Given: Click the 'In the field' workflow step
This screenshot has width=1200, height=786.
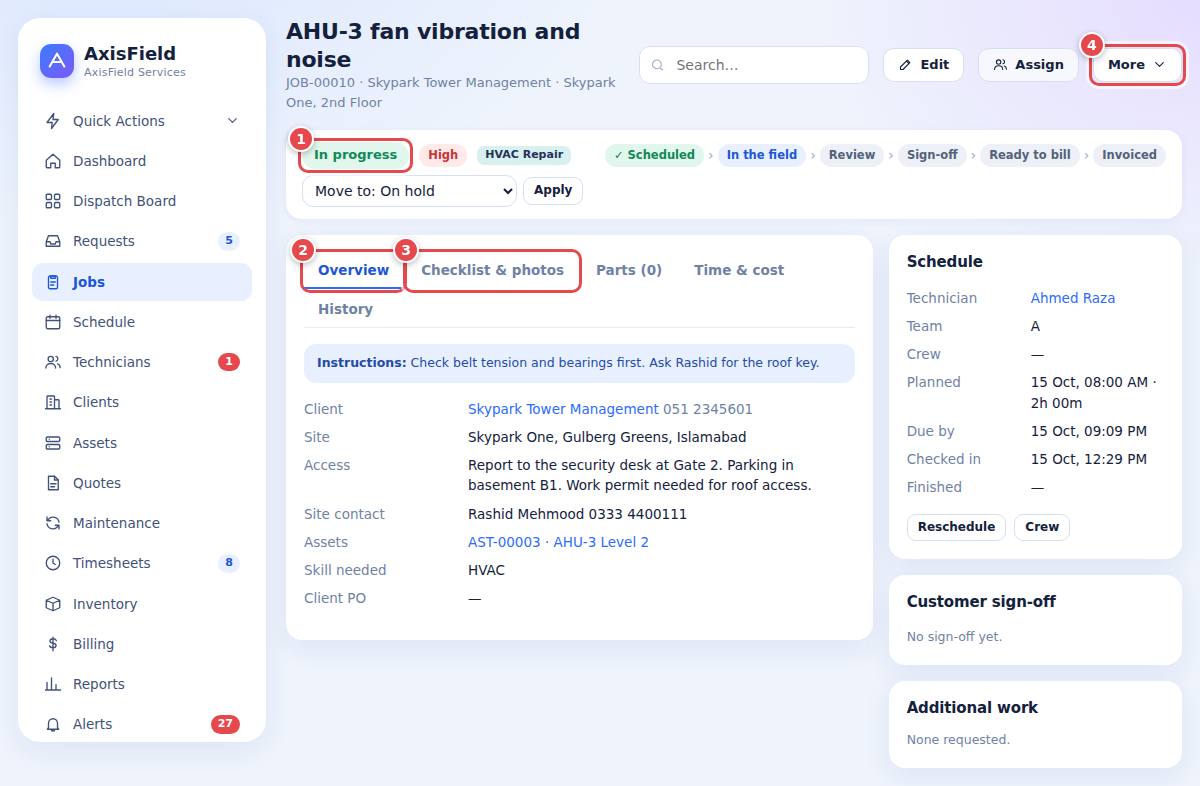Looking at the screenshot, I should 762,155.
